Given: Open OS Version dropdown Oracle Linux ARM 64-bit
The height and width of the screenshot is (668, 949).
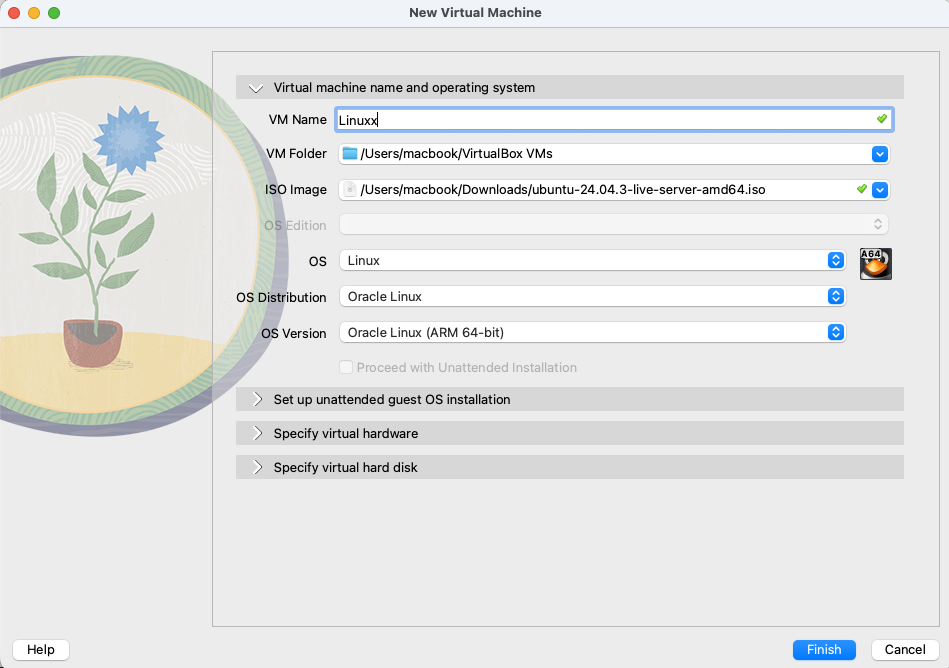Looking at the screenshot, I should click(593, 332).
